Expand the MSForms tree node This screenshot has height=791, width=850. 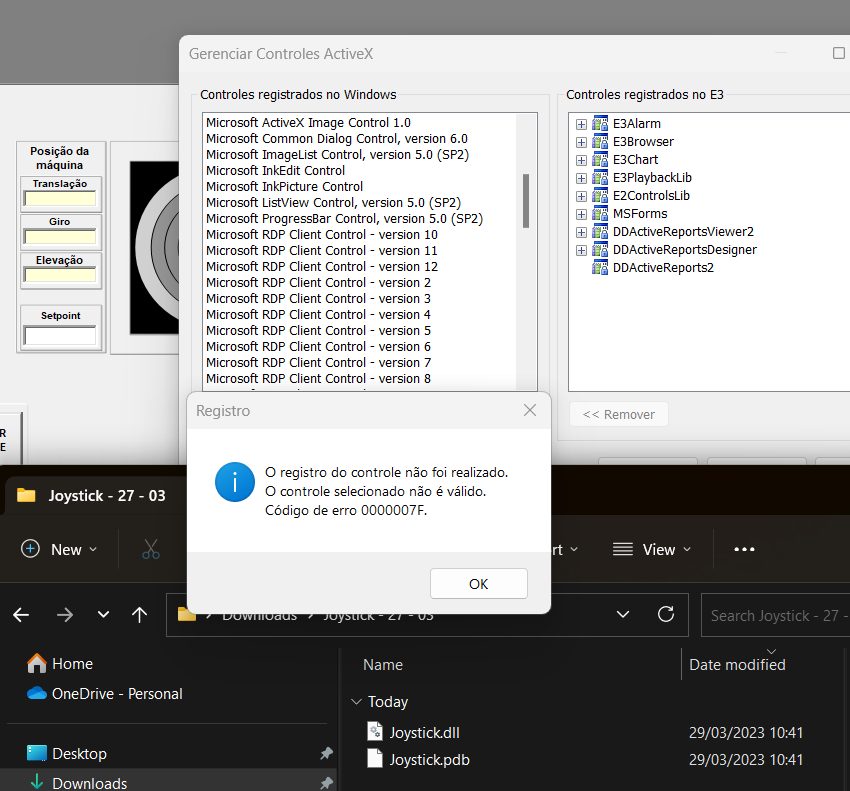tap(581, 214)
